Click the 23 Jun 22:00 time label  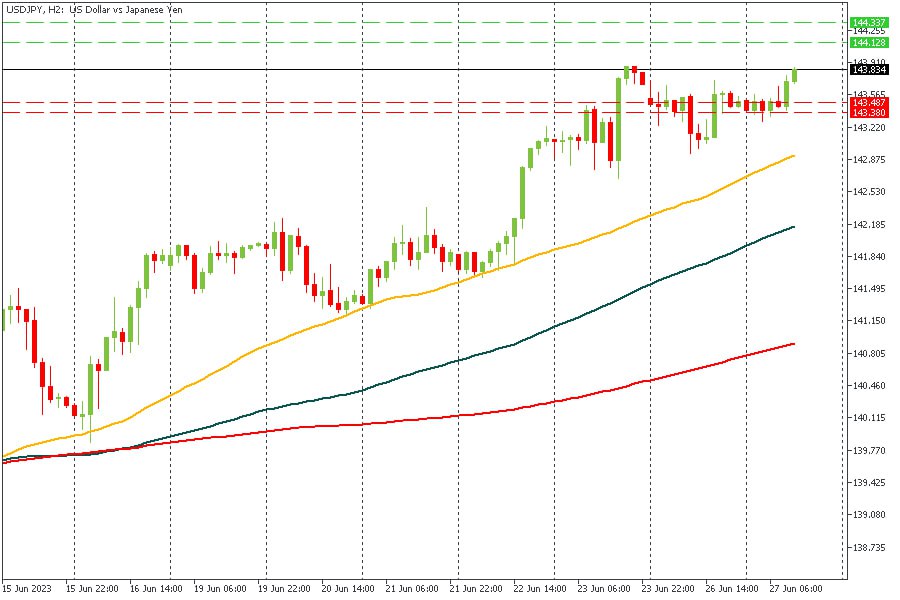point(668,589)
